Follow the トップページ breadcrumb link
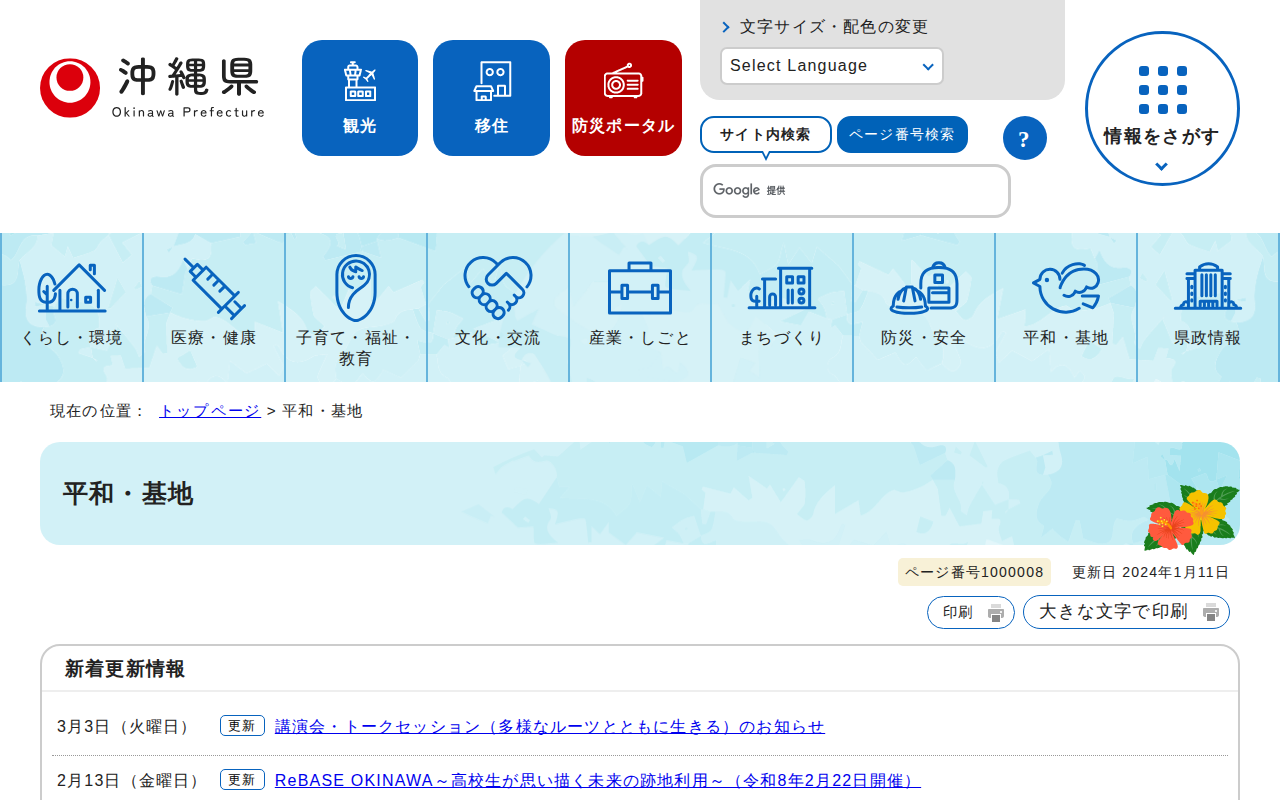This screenshot has height=800, width=1280. [x=210, y=411]
